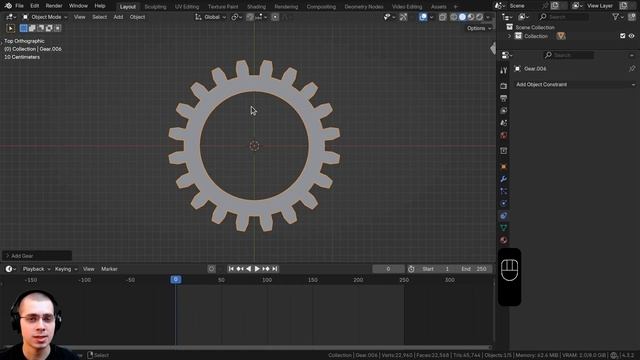Open the World properties tab icon

pos(503,135)
